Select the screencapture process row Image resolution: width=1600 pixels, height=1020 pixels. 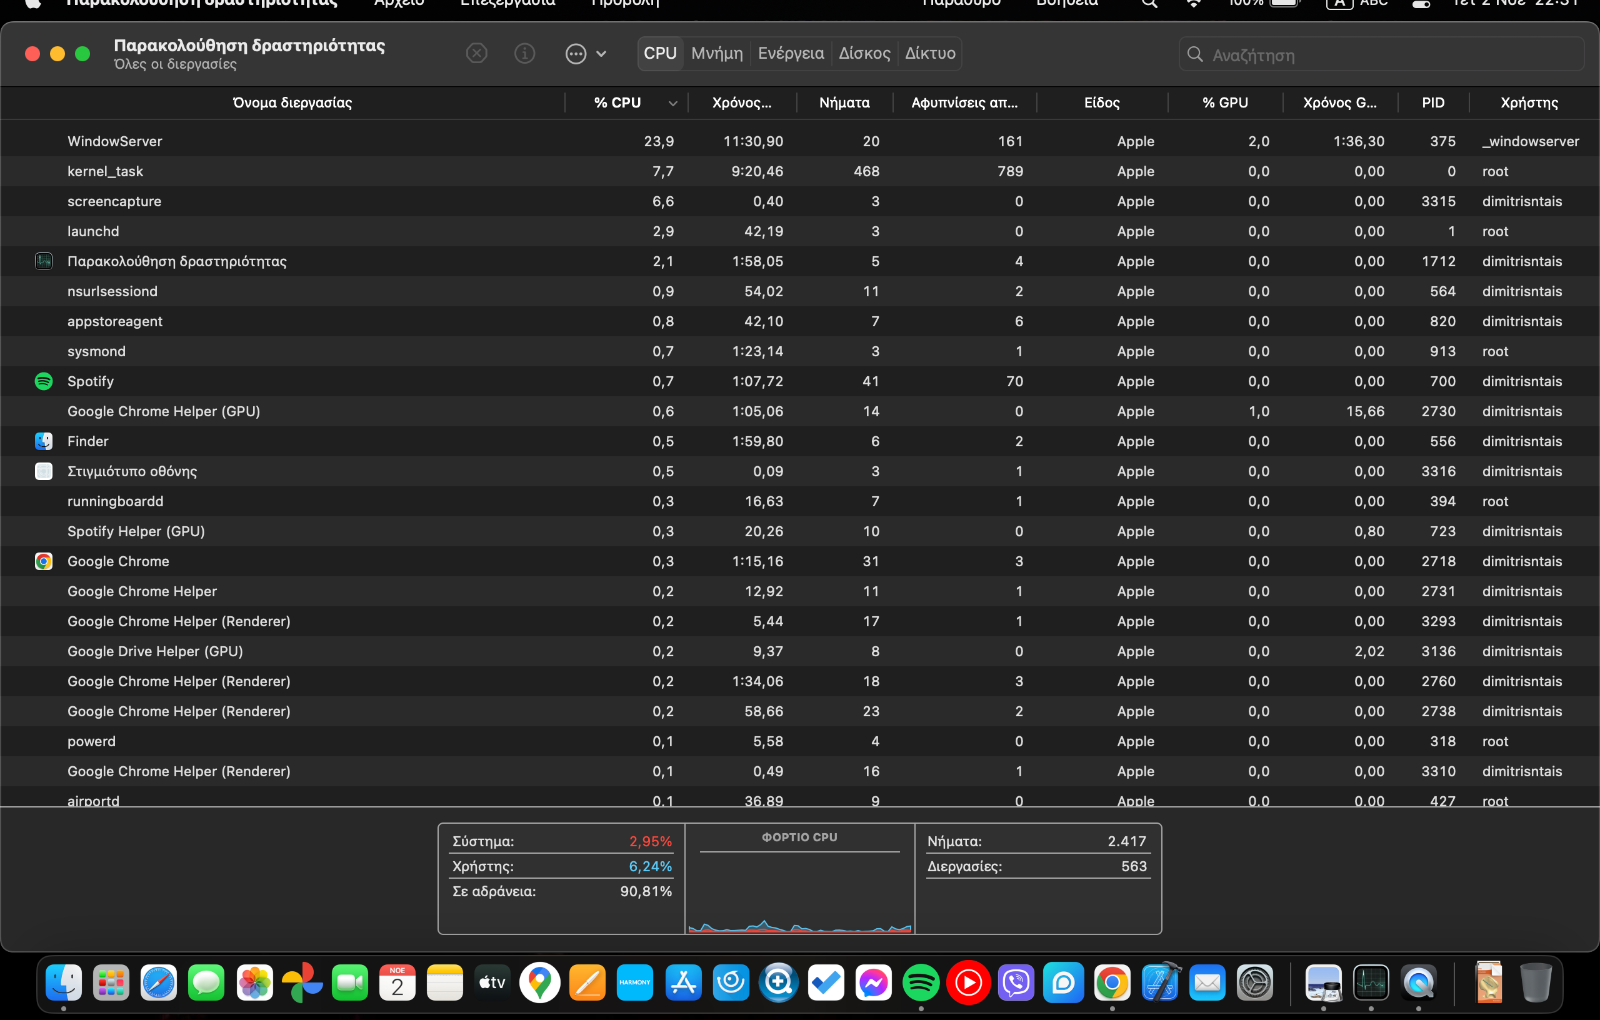point(800,201)
